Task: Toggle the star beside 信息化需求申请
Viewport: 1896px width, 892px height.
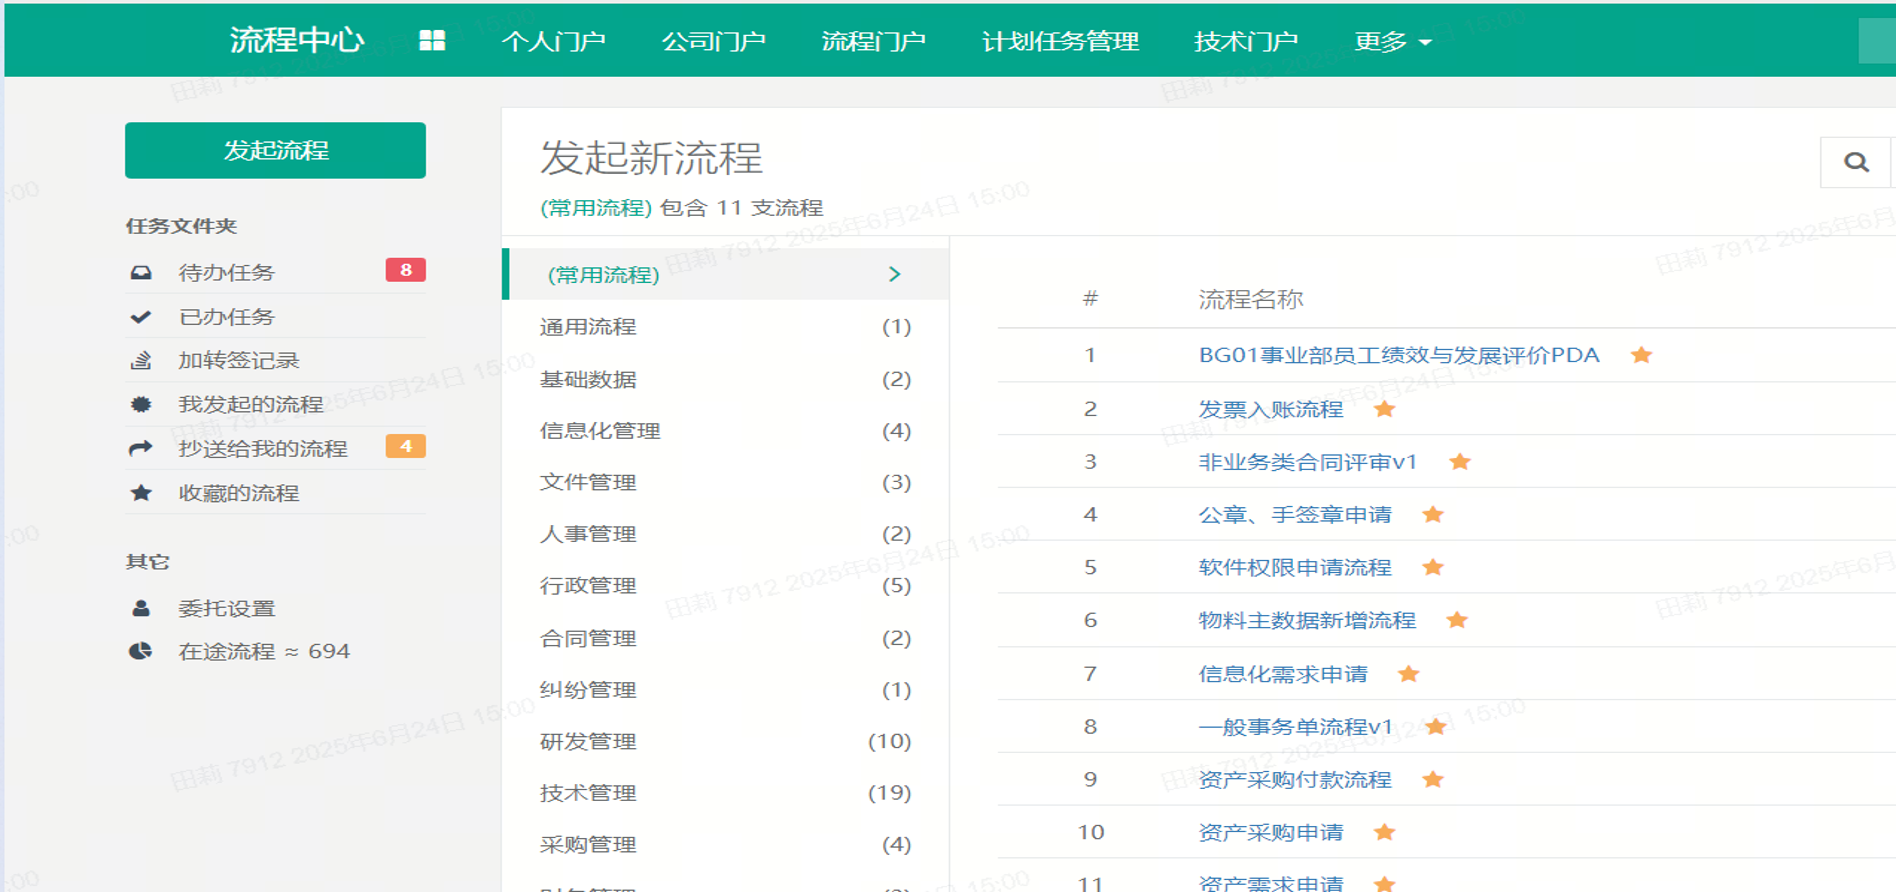Action: tap(1409, 674)
